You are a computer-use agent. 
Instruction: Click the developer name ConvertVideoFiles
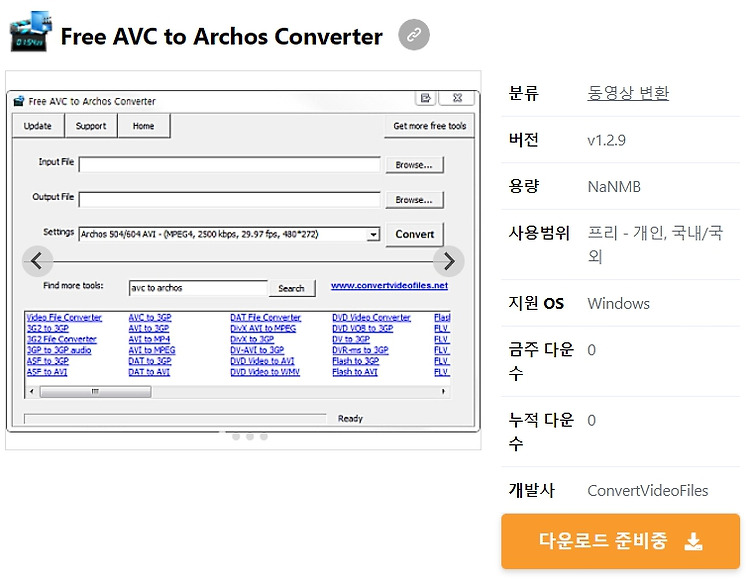(x=648, y=490)
